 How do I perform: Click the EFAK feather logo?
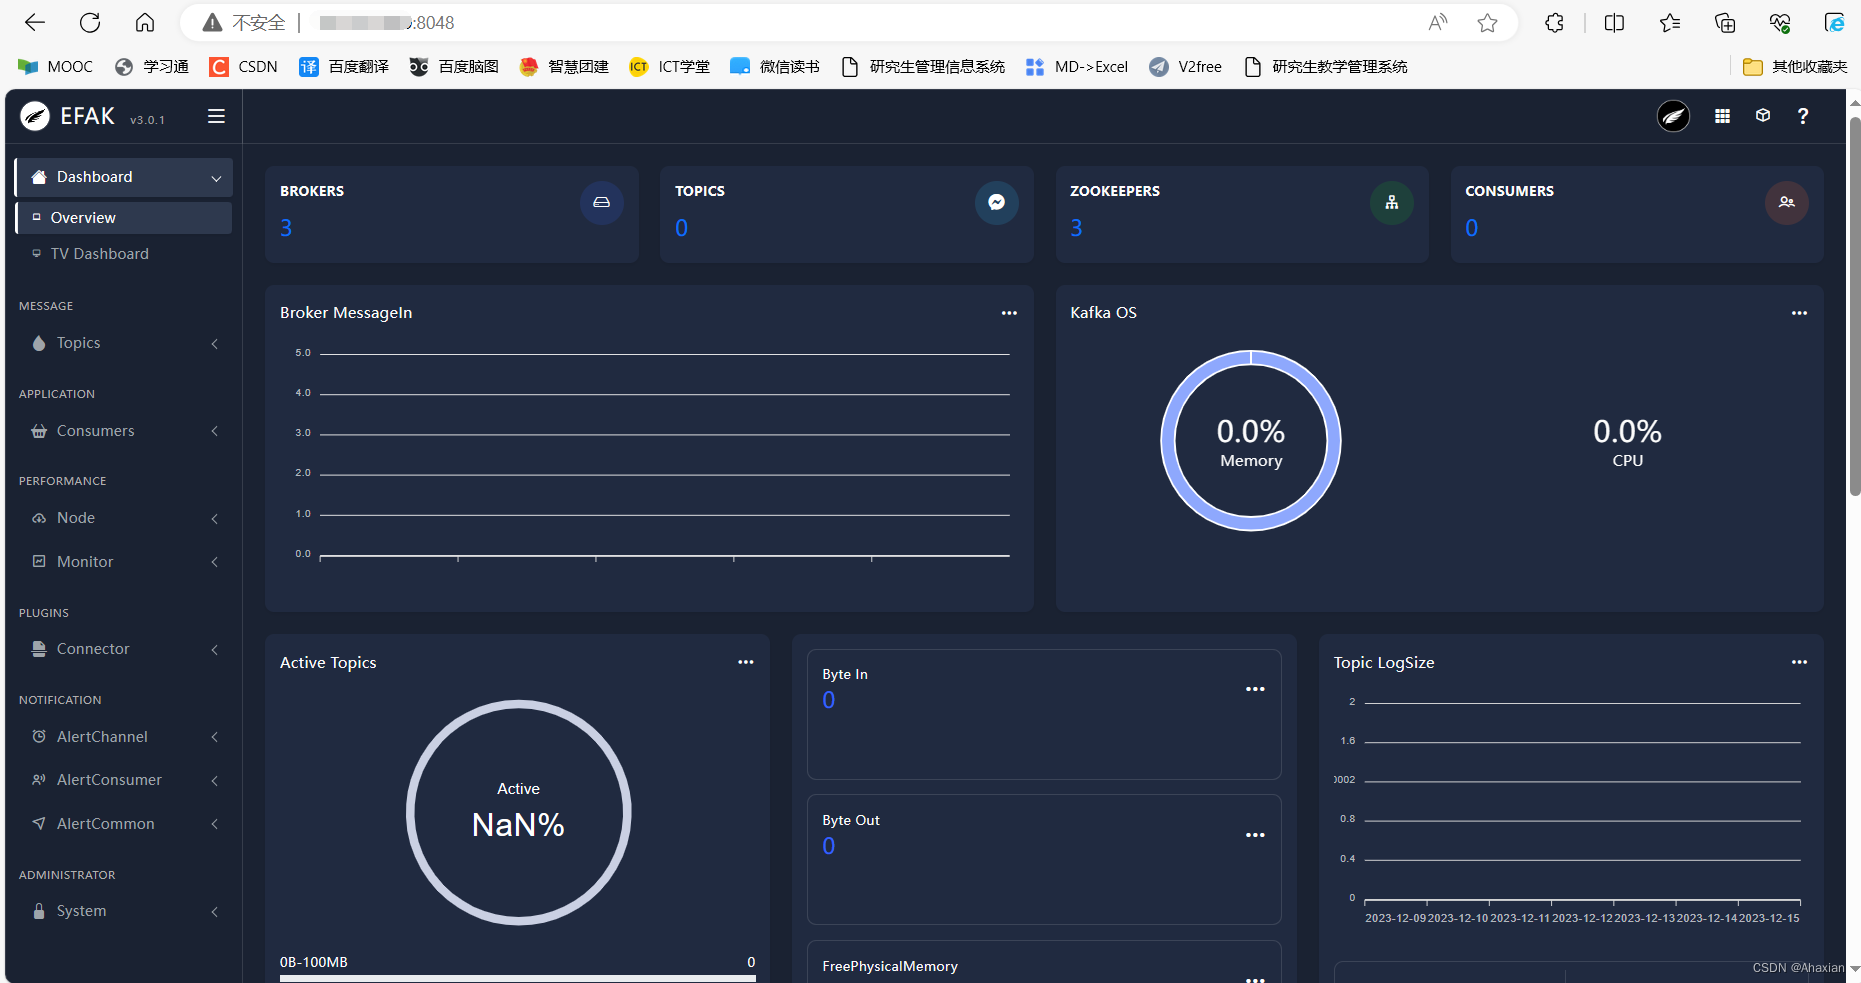(35, 116)
